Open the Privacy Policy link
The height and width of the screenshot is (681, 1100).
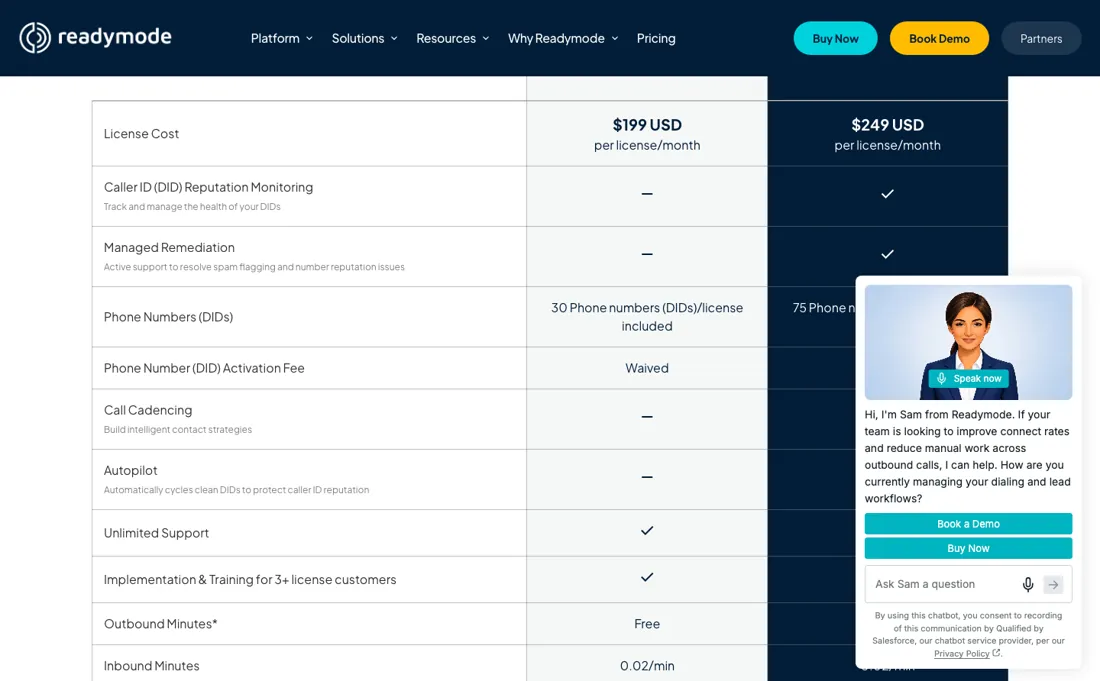961,654
